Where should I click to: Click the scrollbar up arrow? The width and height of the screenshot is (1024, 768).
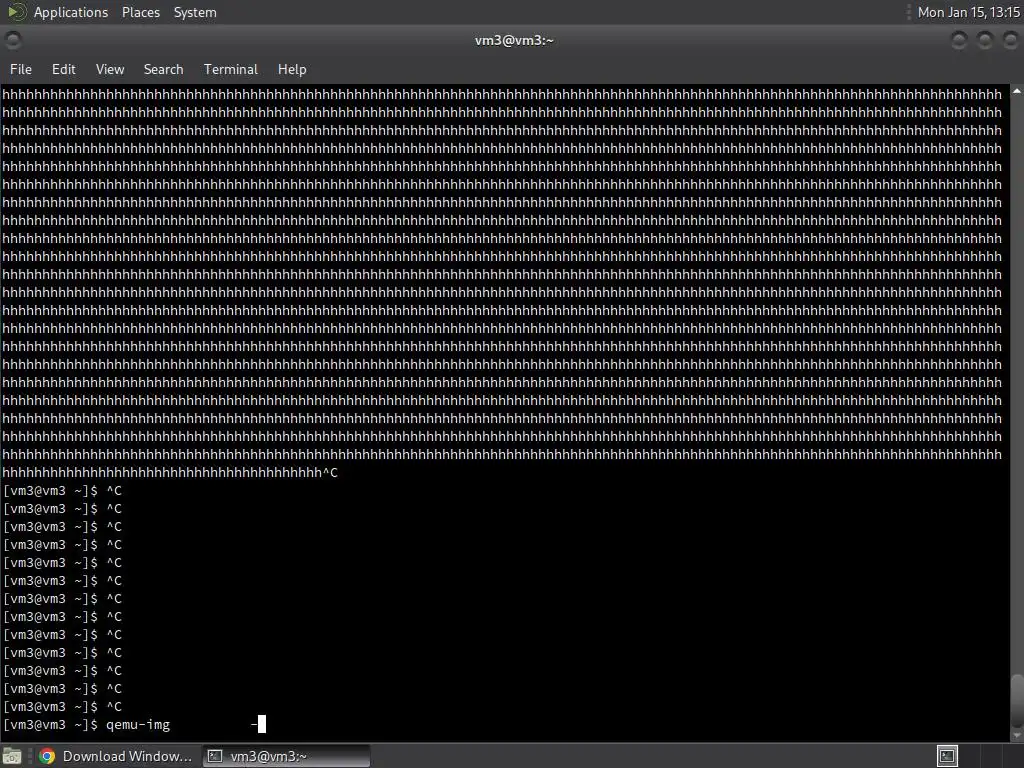1017,92
